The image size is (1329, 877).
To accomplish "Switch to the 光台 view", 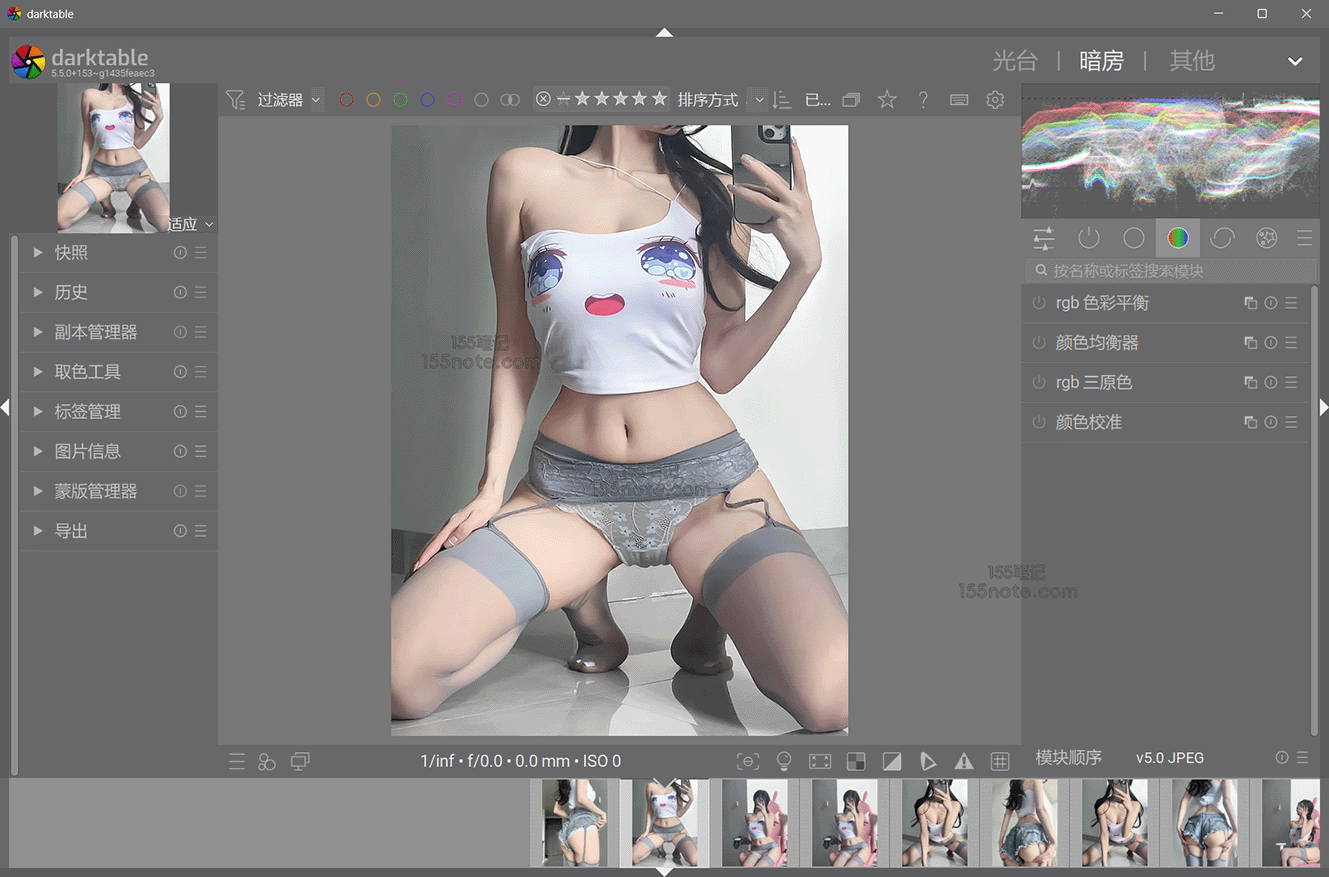I will (x=1014, y=61).
